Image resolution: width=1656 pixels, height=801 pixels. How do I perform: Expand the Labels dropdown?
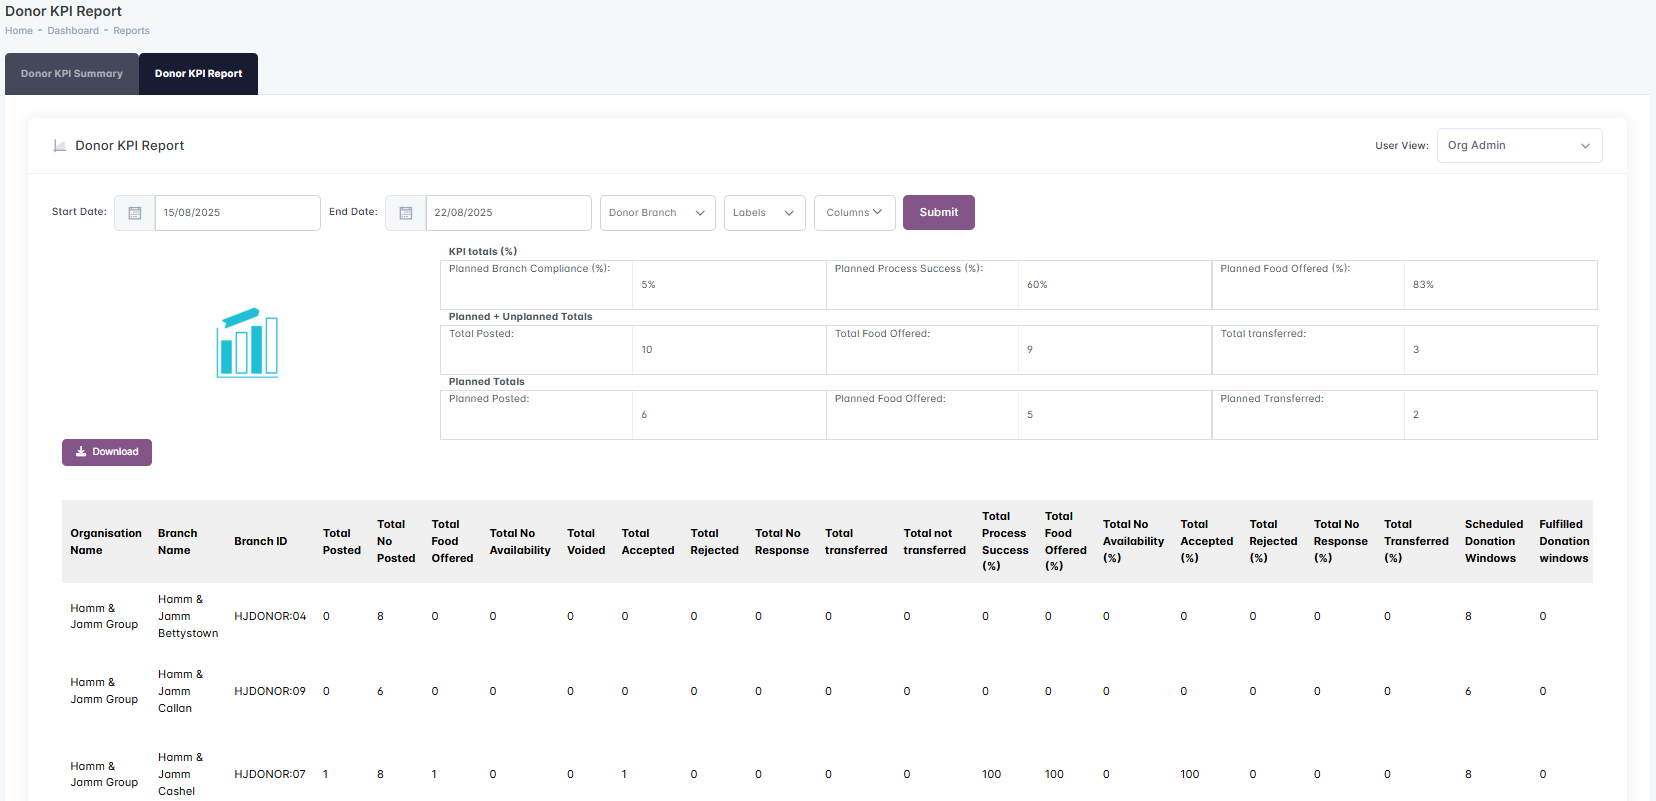[x=764, y=213]
